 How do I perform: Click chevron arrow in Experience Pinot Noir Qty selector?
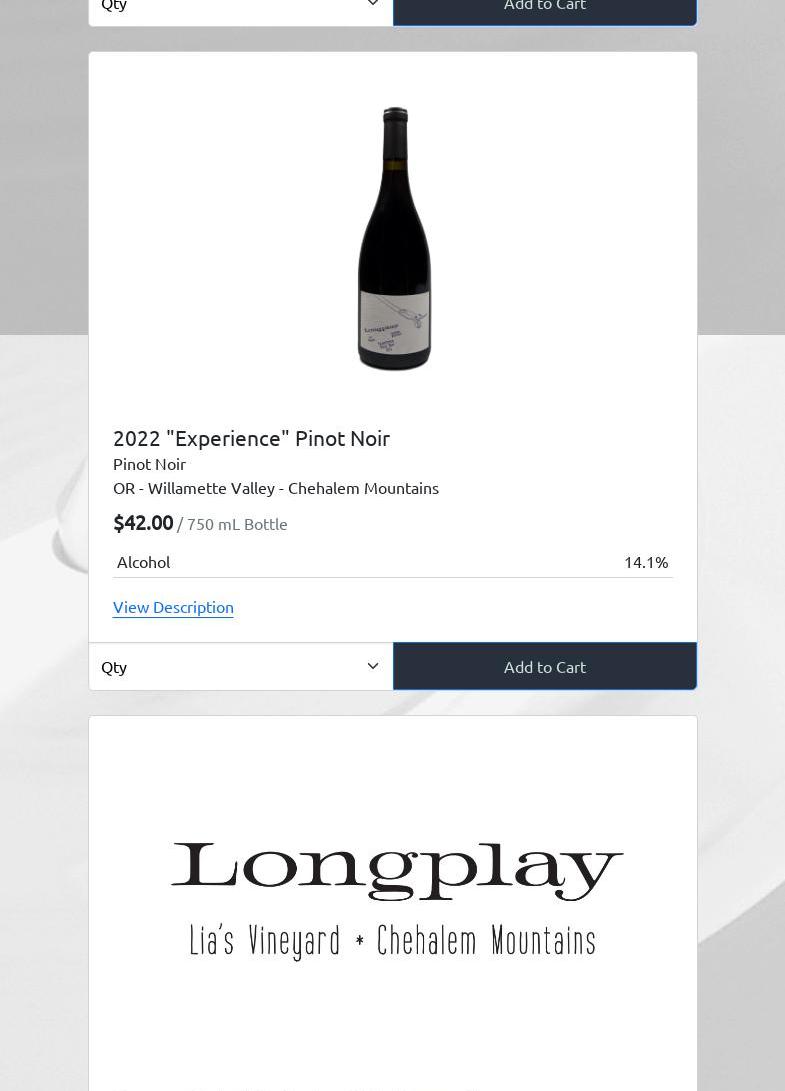(x=373, y=667)
